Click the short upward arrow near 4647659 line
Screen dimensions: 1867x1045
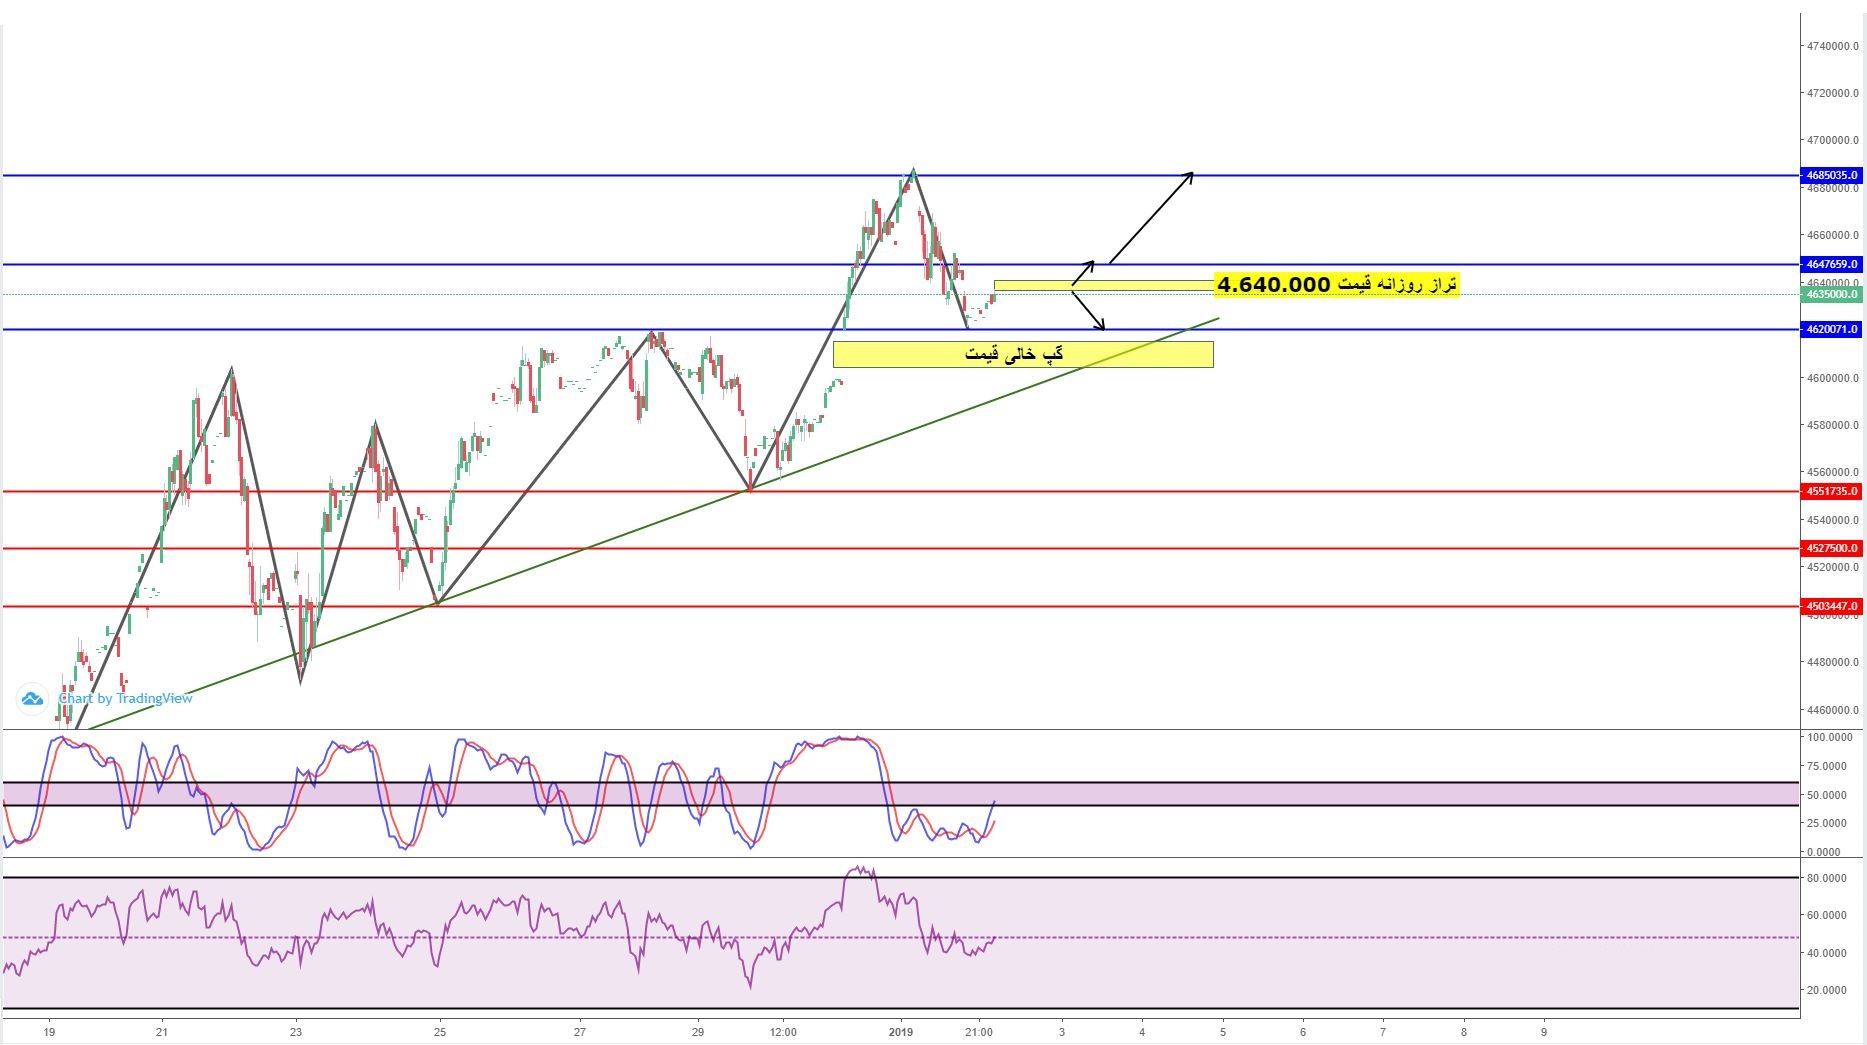coord(1084,273)
